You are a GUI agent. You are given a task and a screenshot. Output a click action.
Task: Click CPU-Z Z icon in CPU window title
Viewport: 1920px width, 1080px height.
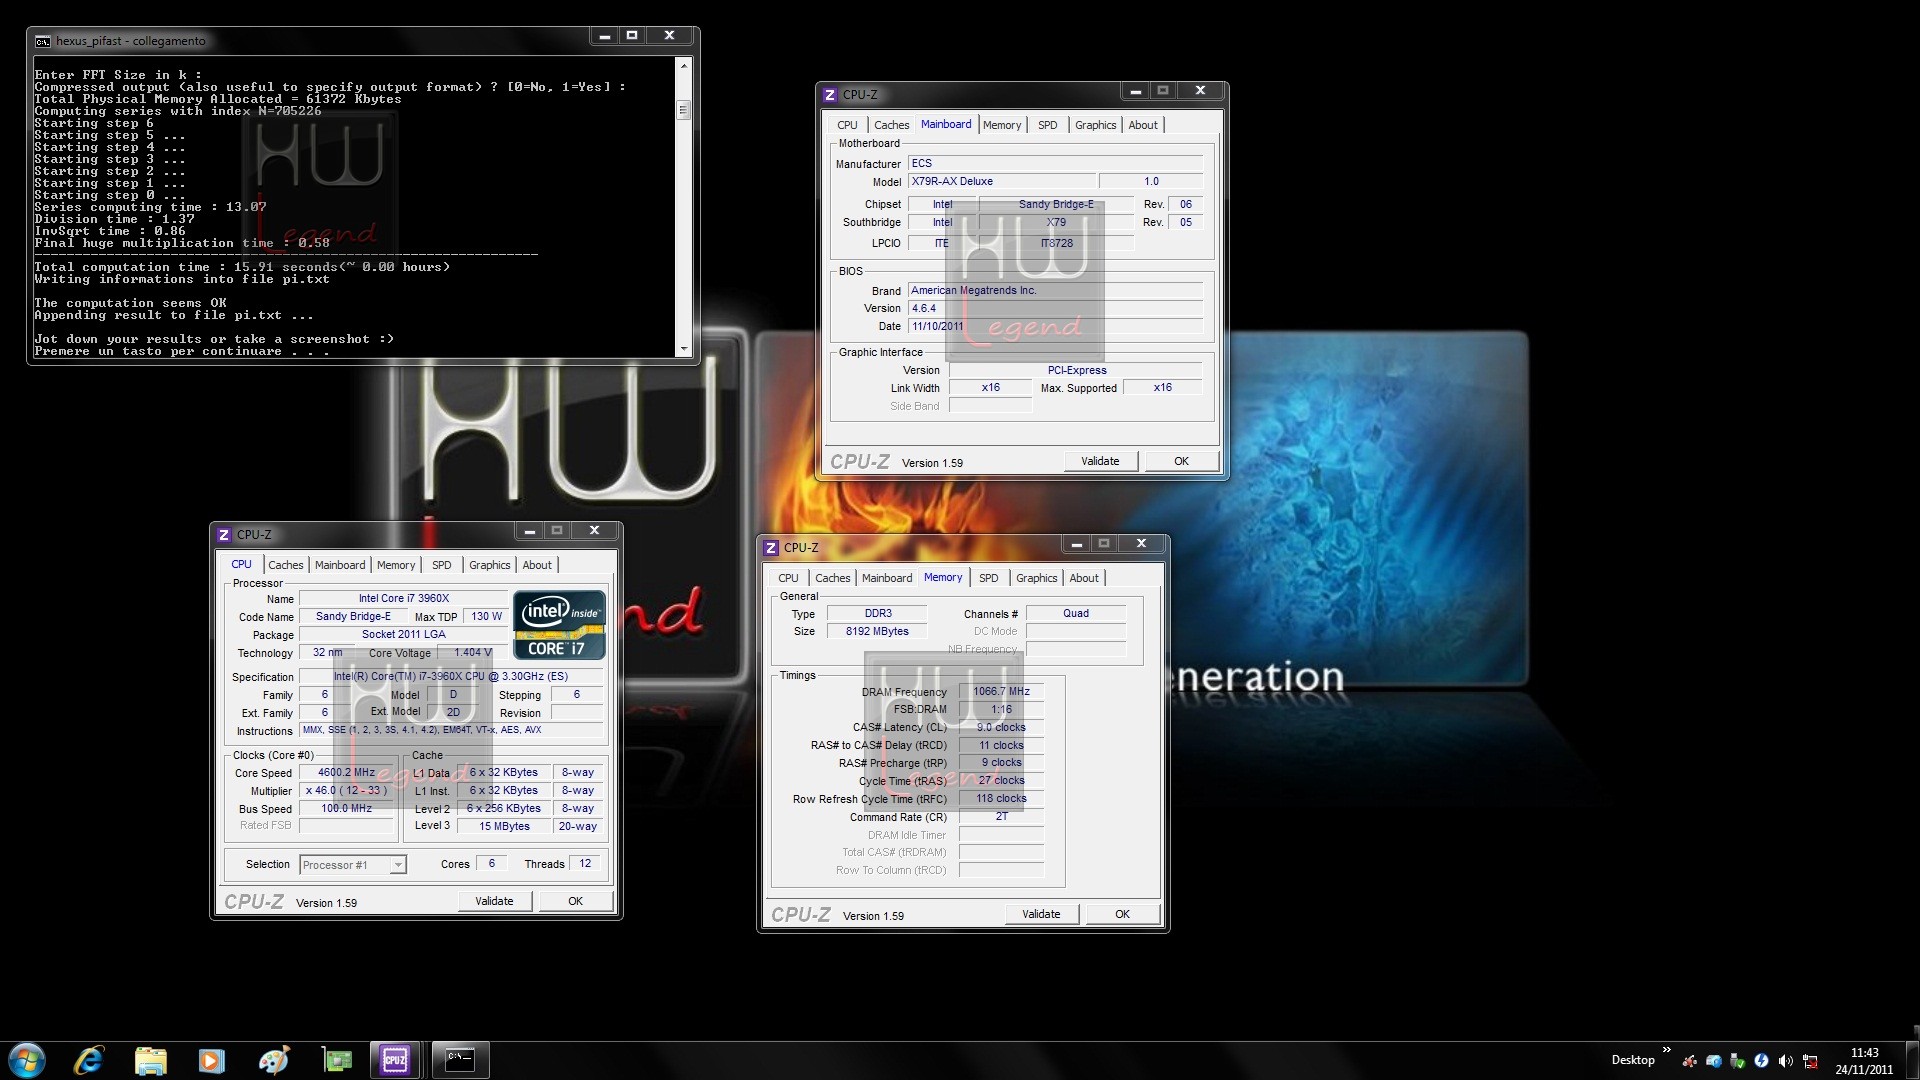point(224,535)
